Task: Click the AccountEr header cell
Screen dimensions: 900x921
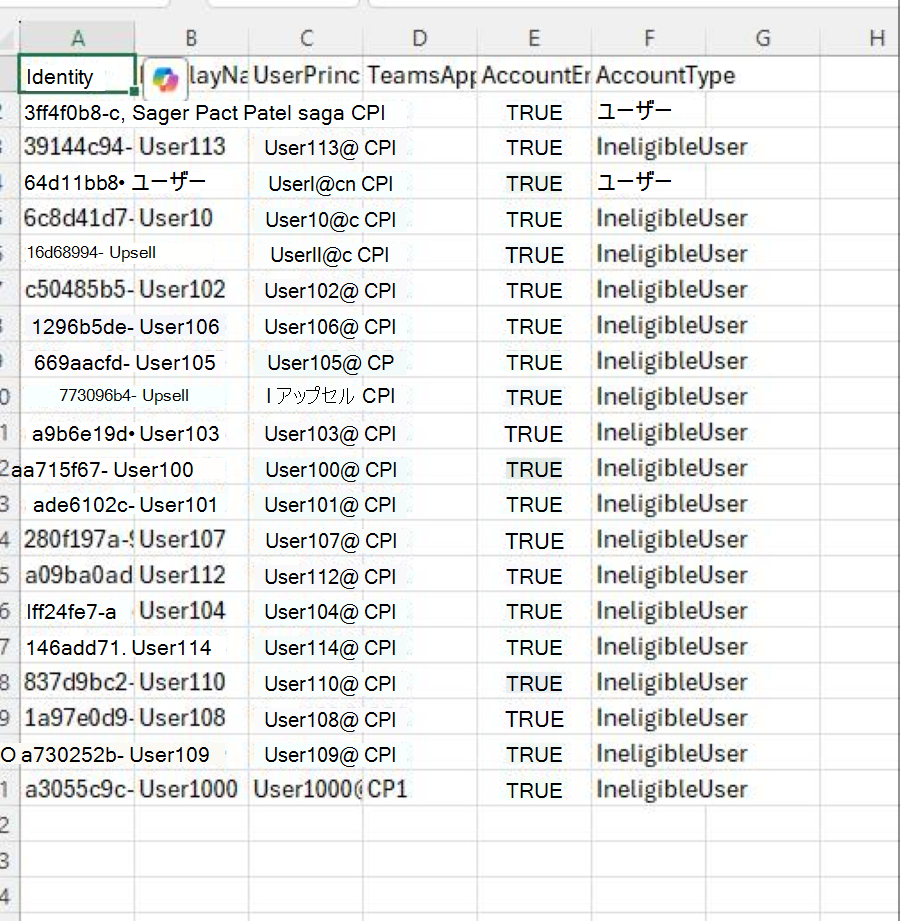Action: tap(534, 75)
